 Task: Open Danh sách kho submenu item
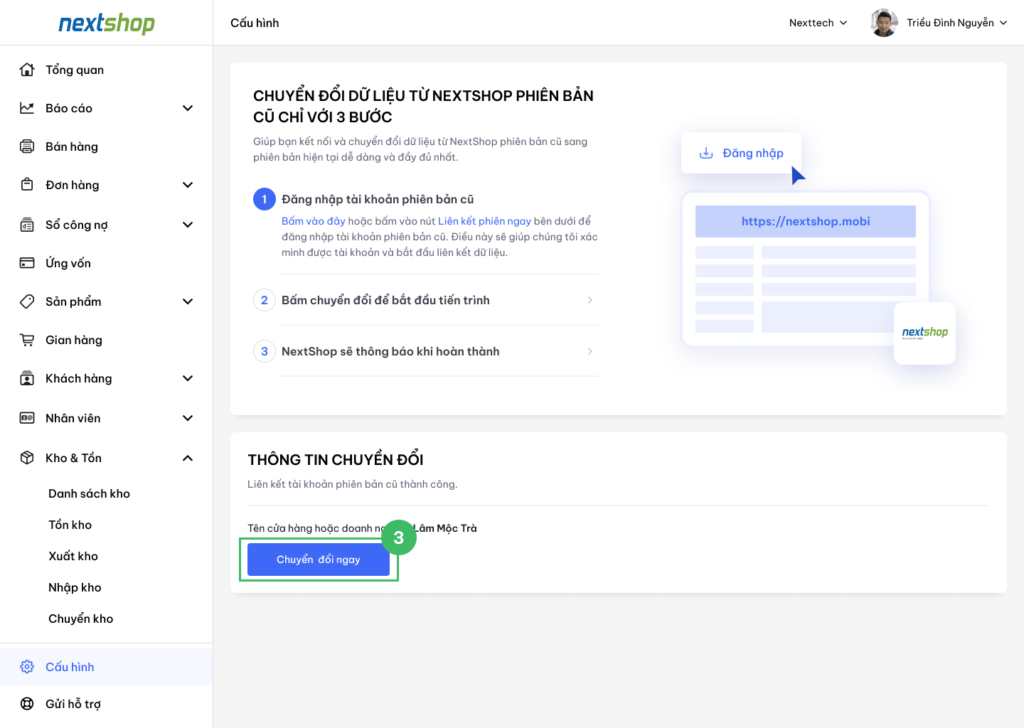[x=89, y=494]
